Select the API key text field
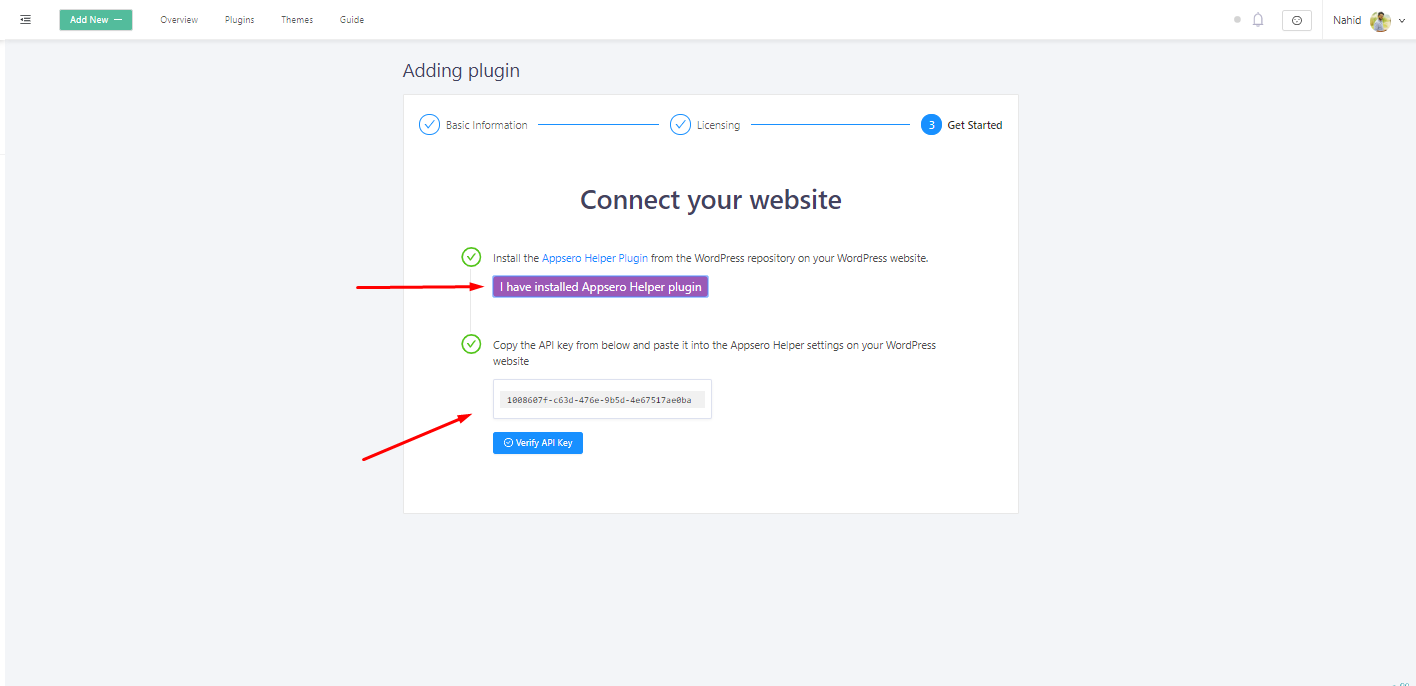This screenshot has height=686, width=1416. 601,398
